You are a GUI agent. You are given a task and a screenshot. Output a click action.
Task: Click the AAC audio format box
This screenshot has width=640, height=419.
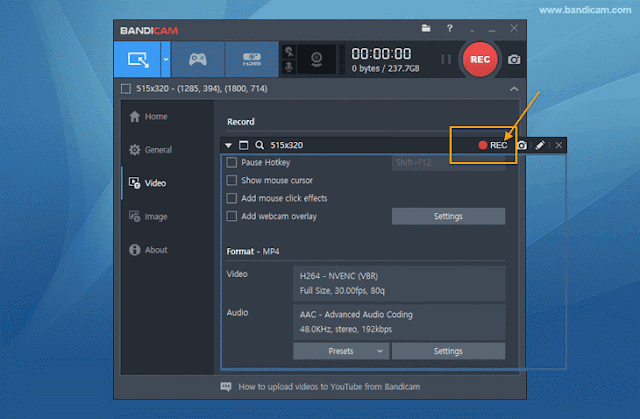click(x=399, y=322)
